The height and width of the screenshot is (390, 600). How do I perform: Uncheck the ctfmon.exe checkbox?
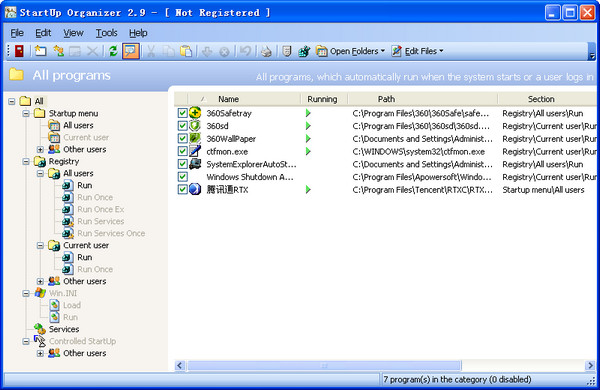(183, 151)
